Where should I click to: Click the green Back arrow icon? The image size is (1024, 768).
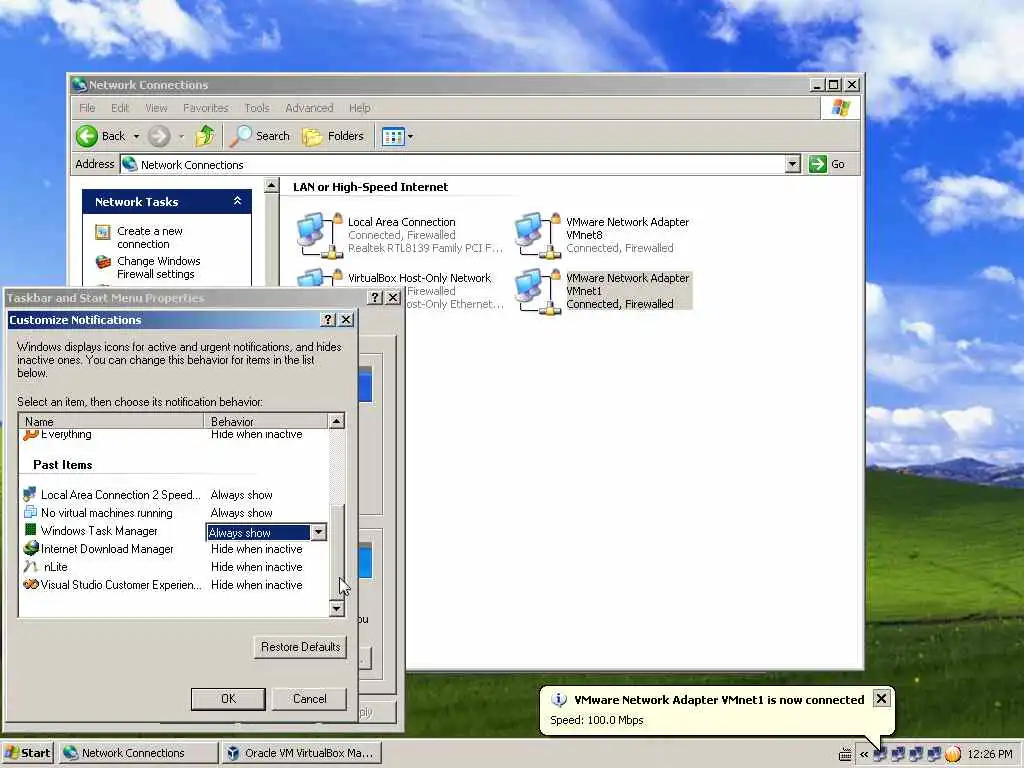pyautogui.click(x=87, y=136)
